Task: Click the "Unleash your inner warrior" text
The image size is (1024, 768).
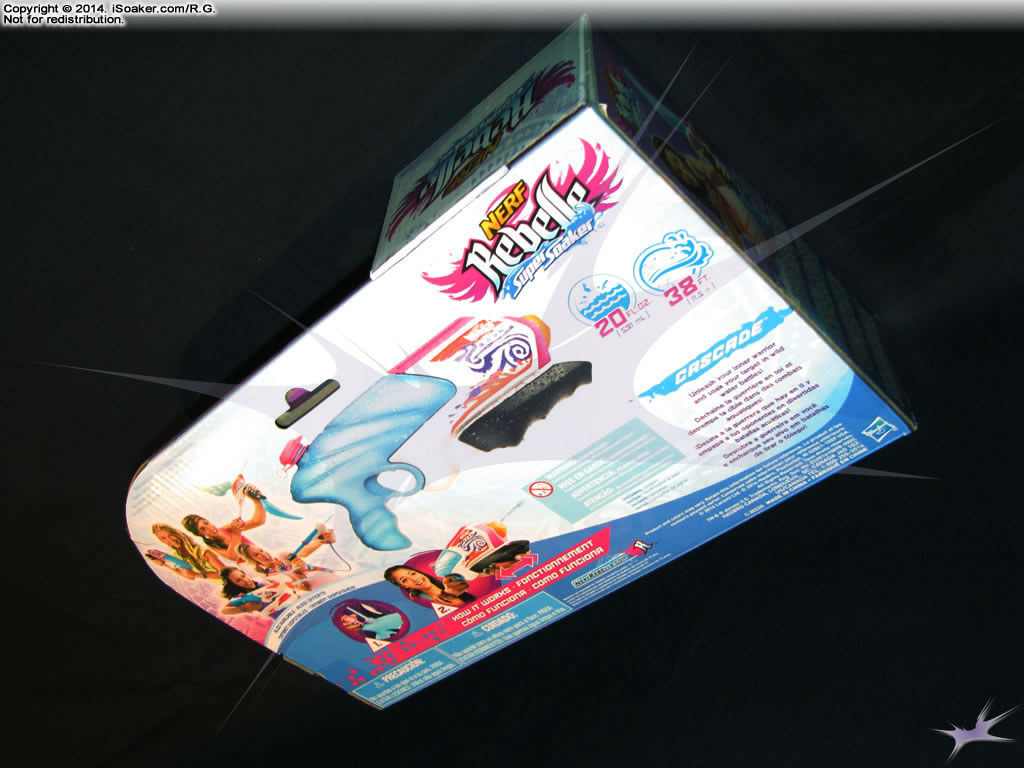Action: [x=731, y=368]
